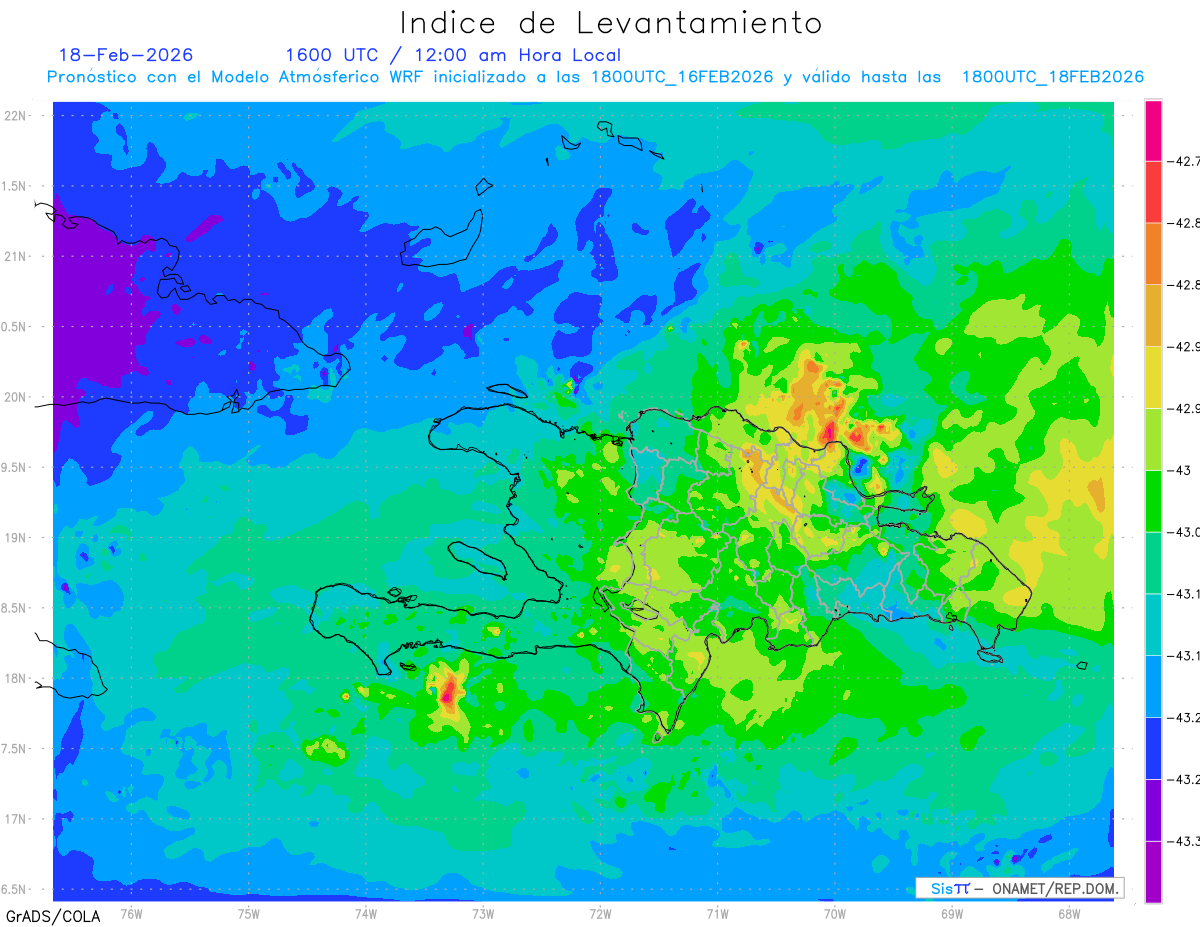Click the "-43" color bar value

pyautogui.click(x=1180, y=470)
